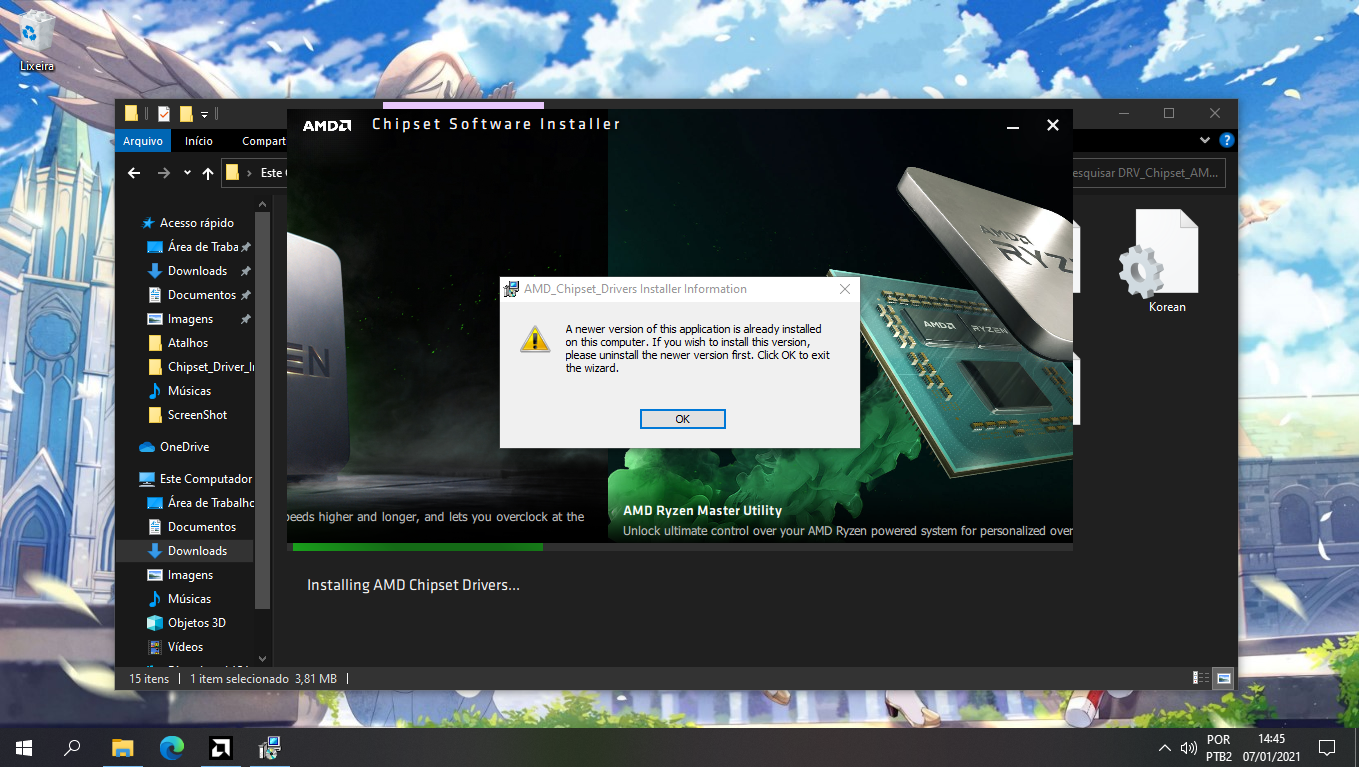
Task: Click the "Installing AMD Chipset Drivers..." status text
Action: click(413, 585)
